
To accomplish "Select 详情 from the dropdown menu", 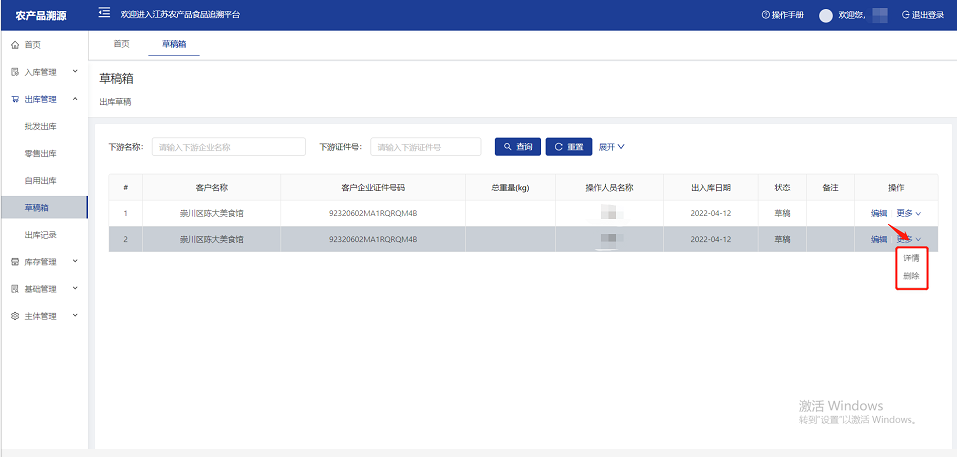I will (x=911, y=258).
